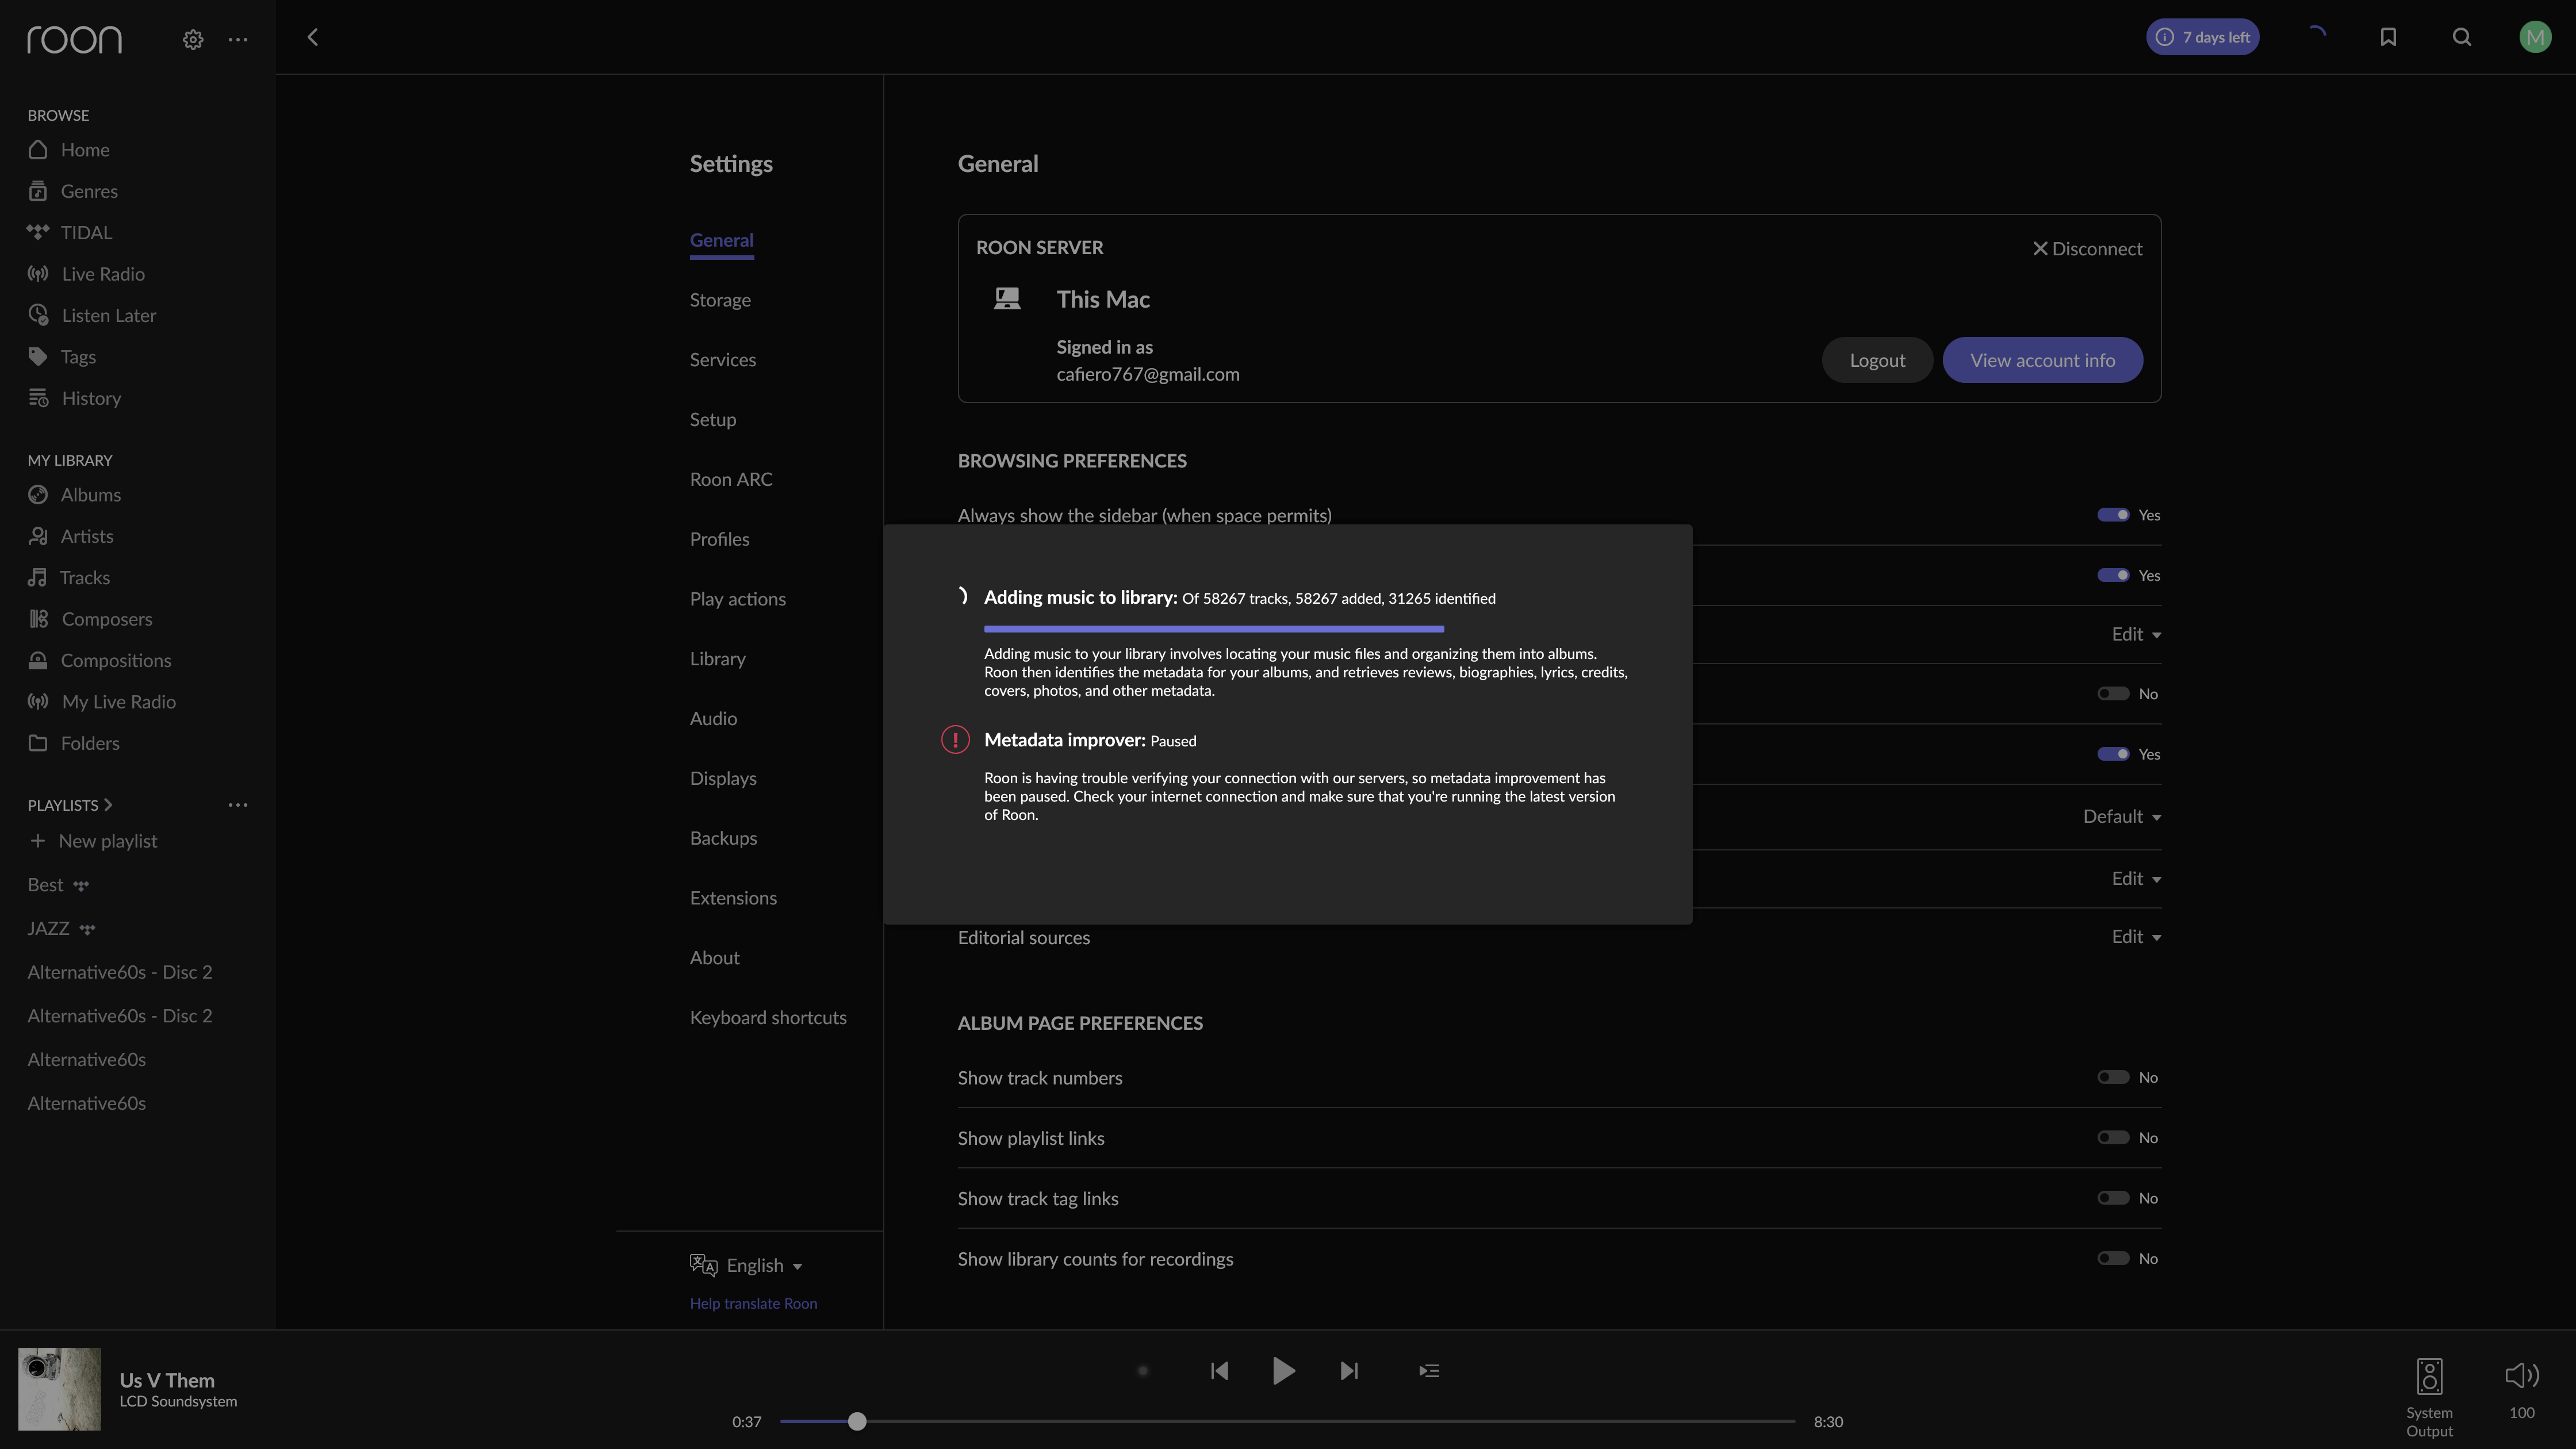The width and height of the screenshot is (2576, 1449).
Task: Select the Services settings tab
Action: pyautogui.click(x=723, y=360)
